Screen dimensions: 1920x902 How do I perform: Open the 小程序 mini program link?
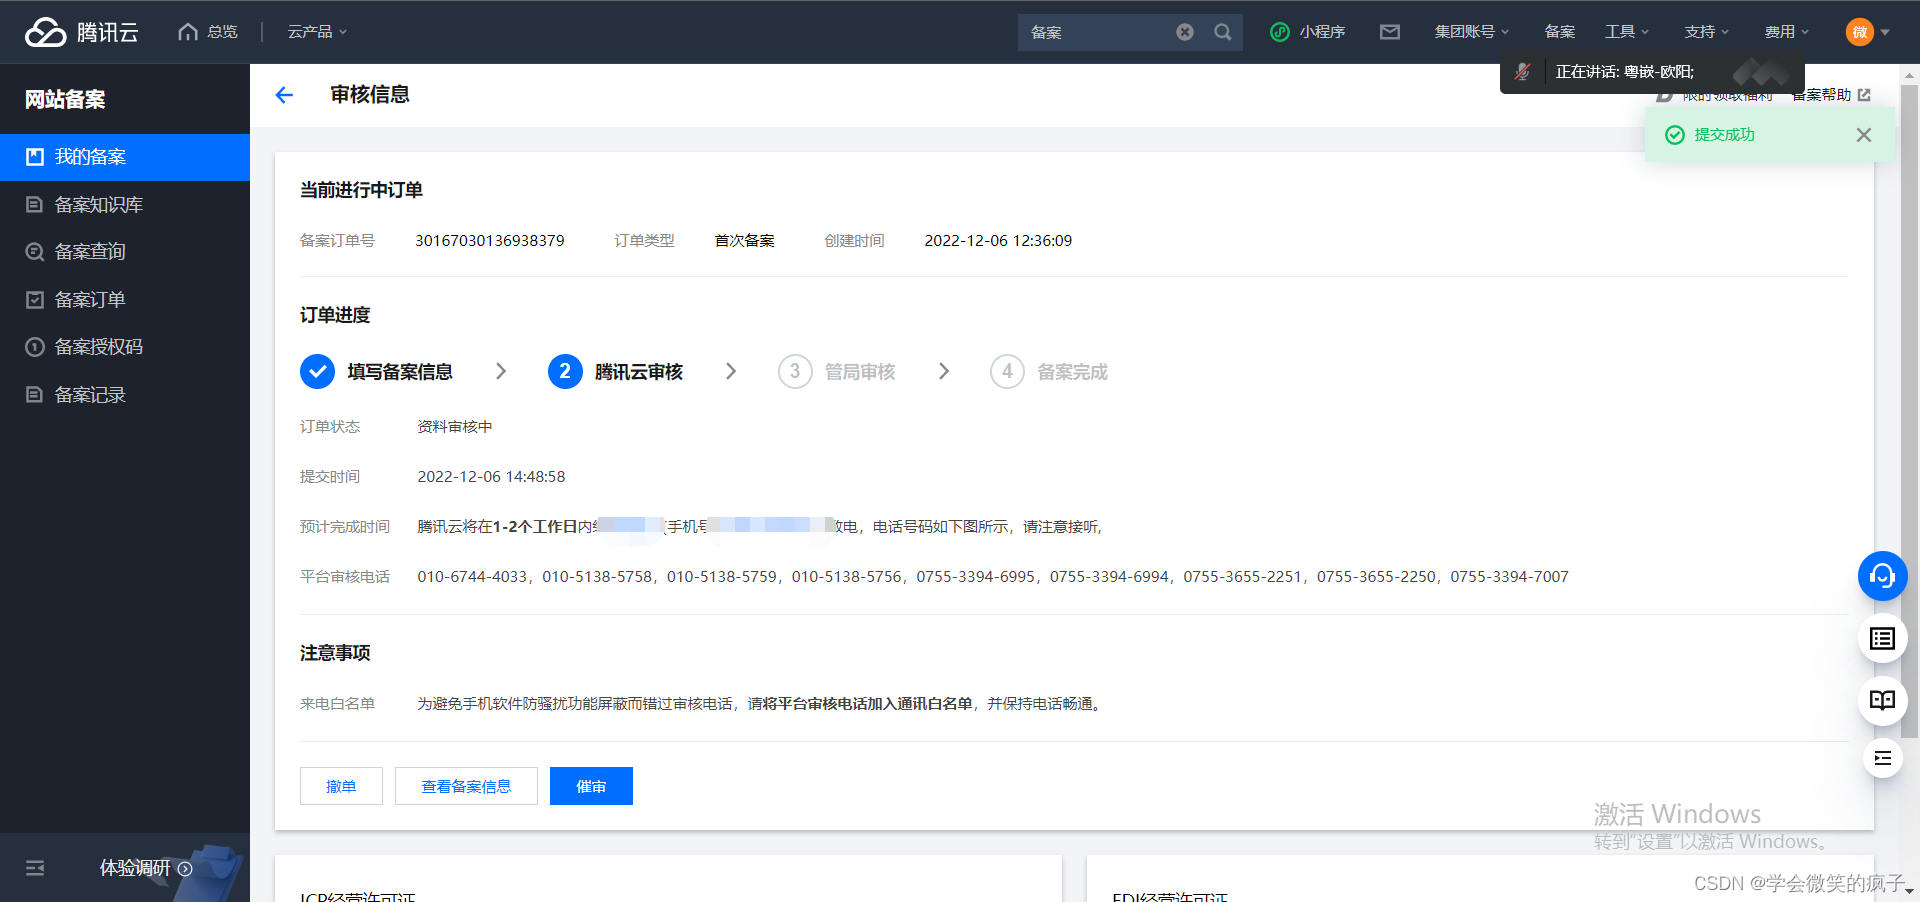[x=1308, y=32]
